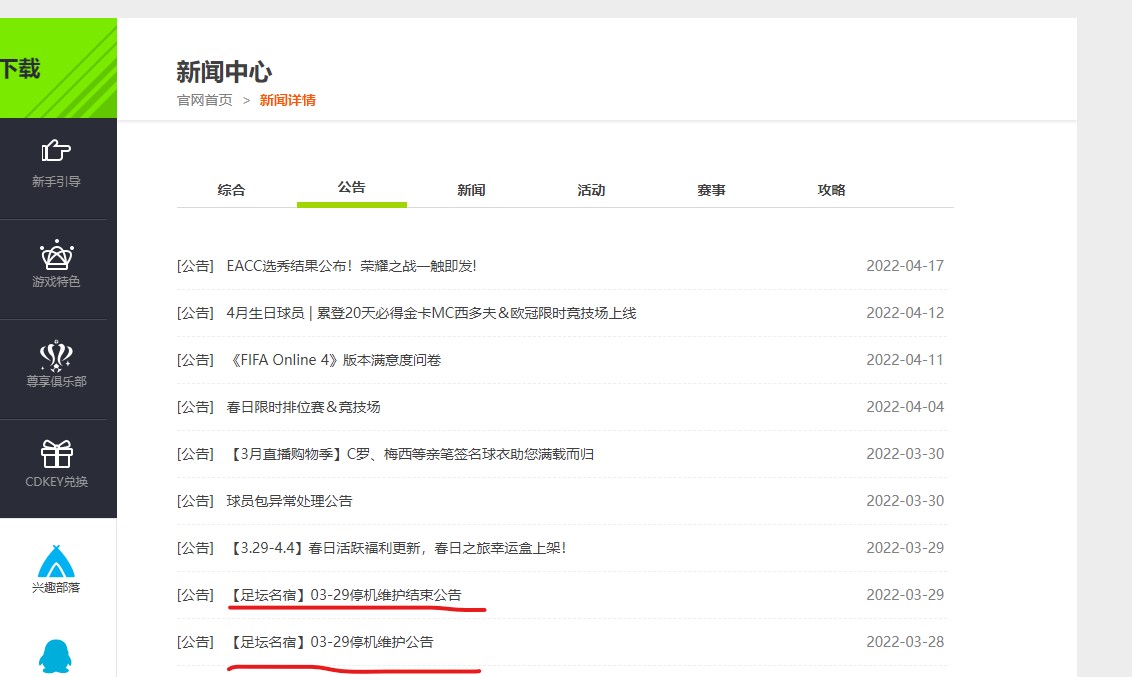Click the date 2022-04-11
This screenshot has width=1132, height=677.
click(x=905, y=359)
